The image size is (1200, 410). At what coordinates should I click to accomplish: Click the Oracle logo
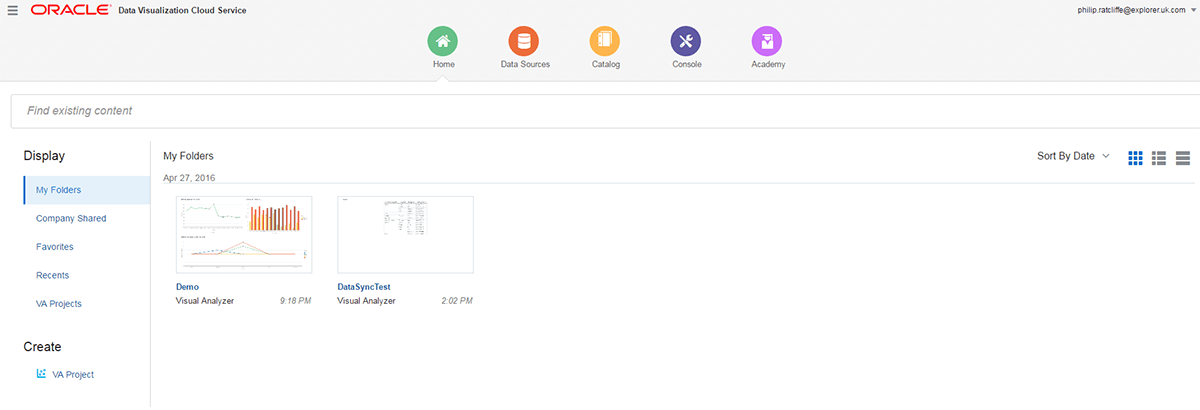coord(69,10)
